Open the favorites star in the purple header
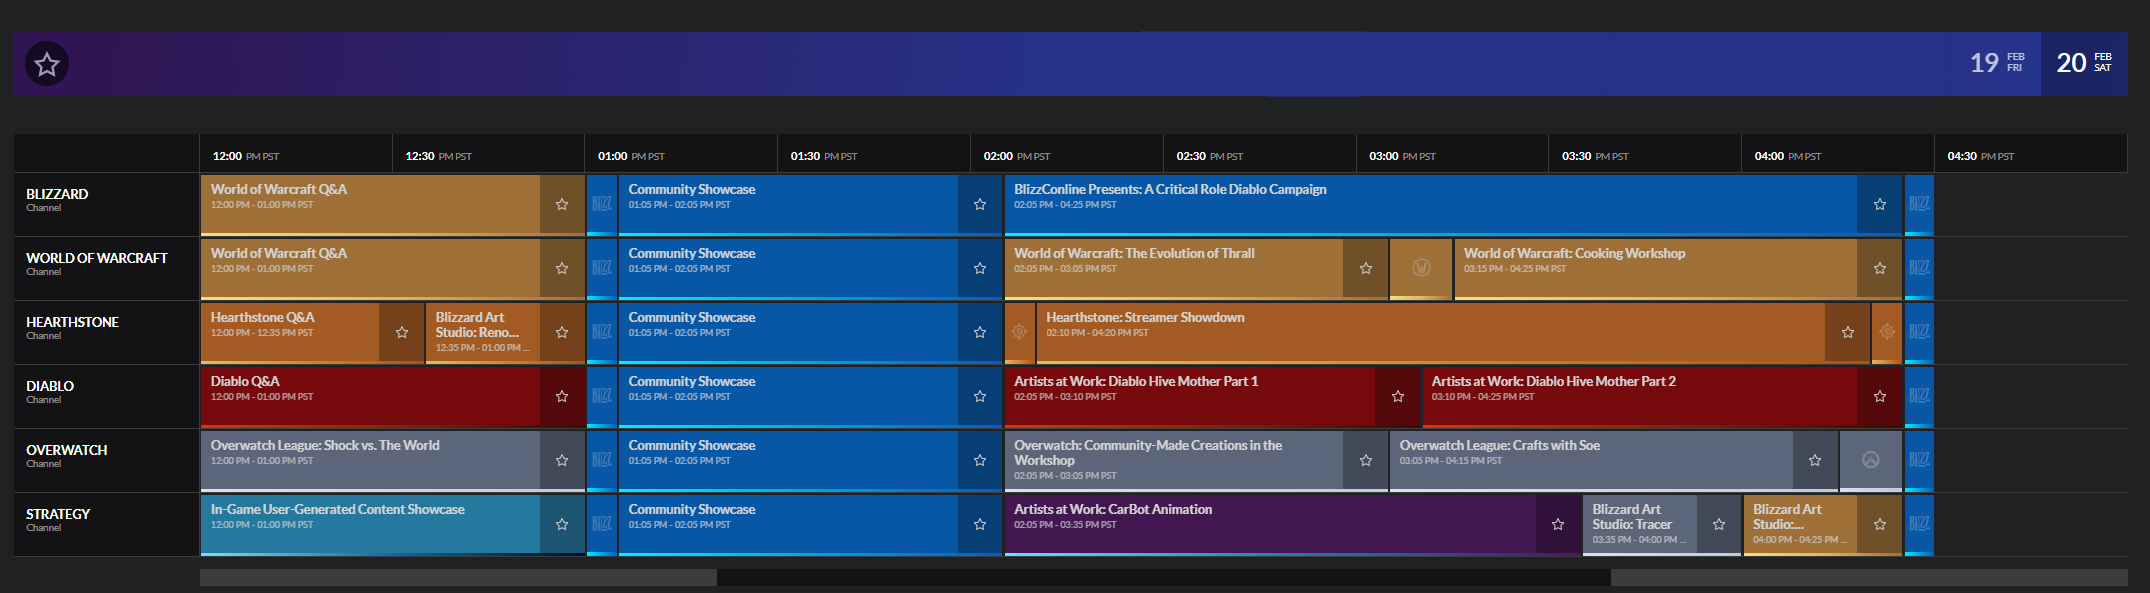The height and width of the screenshot is (593, 2150). (47, 65)
